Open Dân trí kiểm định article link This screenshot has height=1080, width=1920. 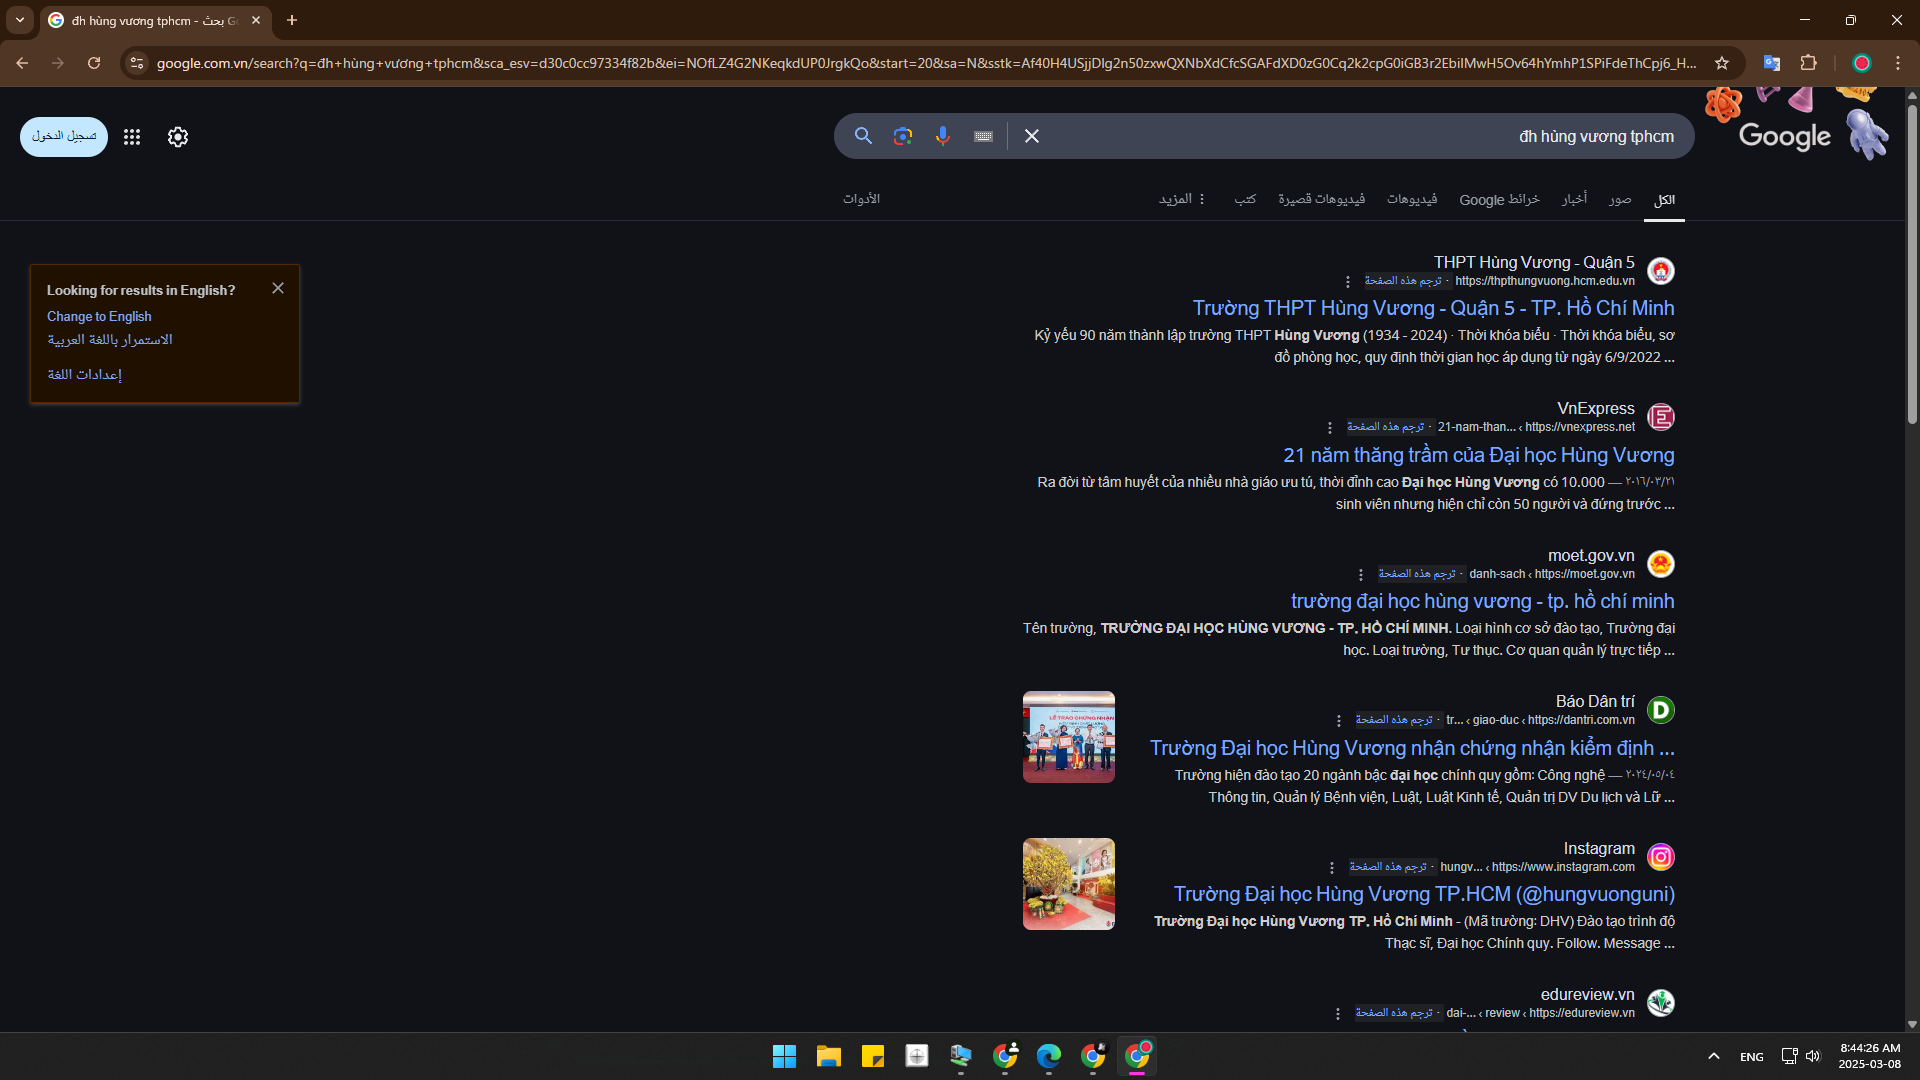[1412, 748]
